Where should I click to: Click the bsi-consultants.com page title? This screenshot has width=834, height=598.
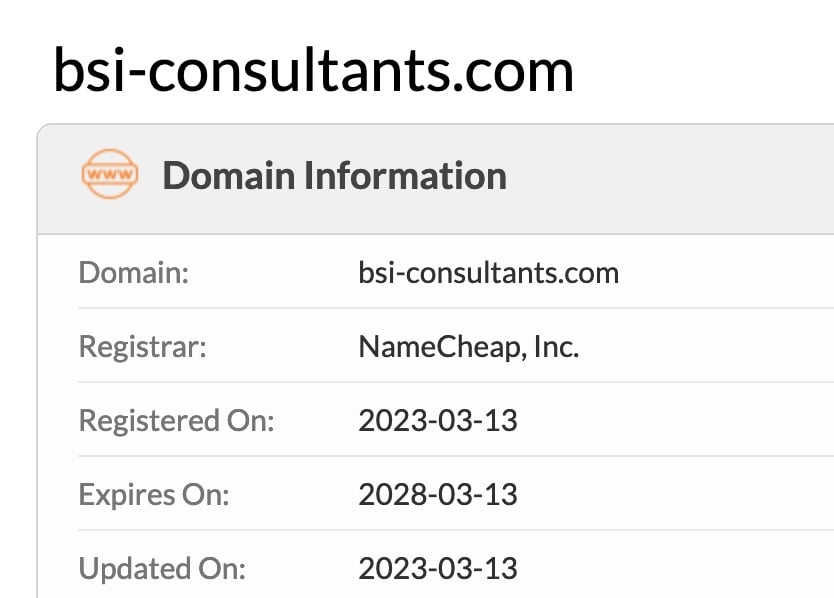(x=313, y=70)
